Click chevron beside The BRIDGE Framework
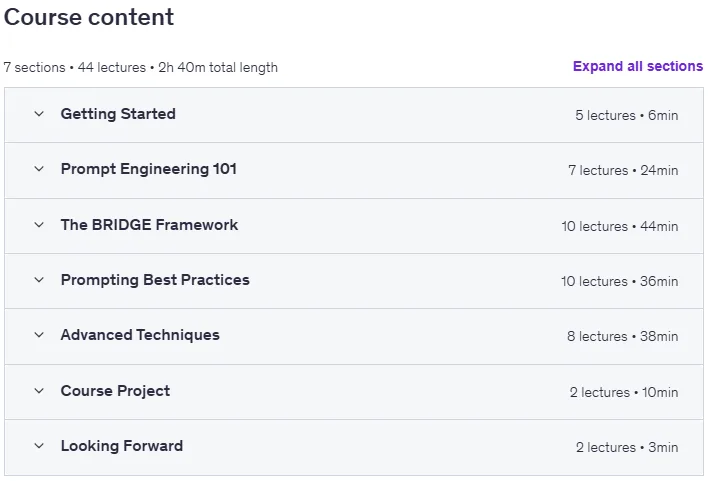This screenshot has width=708, height=481. (39, 224)
